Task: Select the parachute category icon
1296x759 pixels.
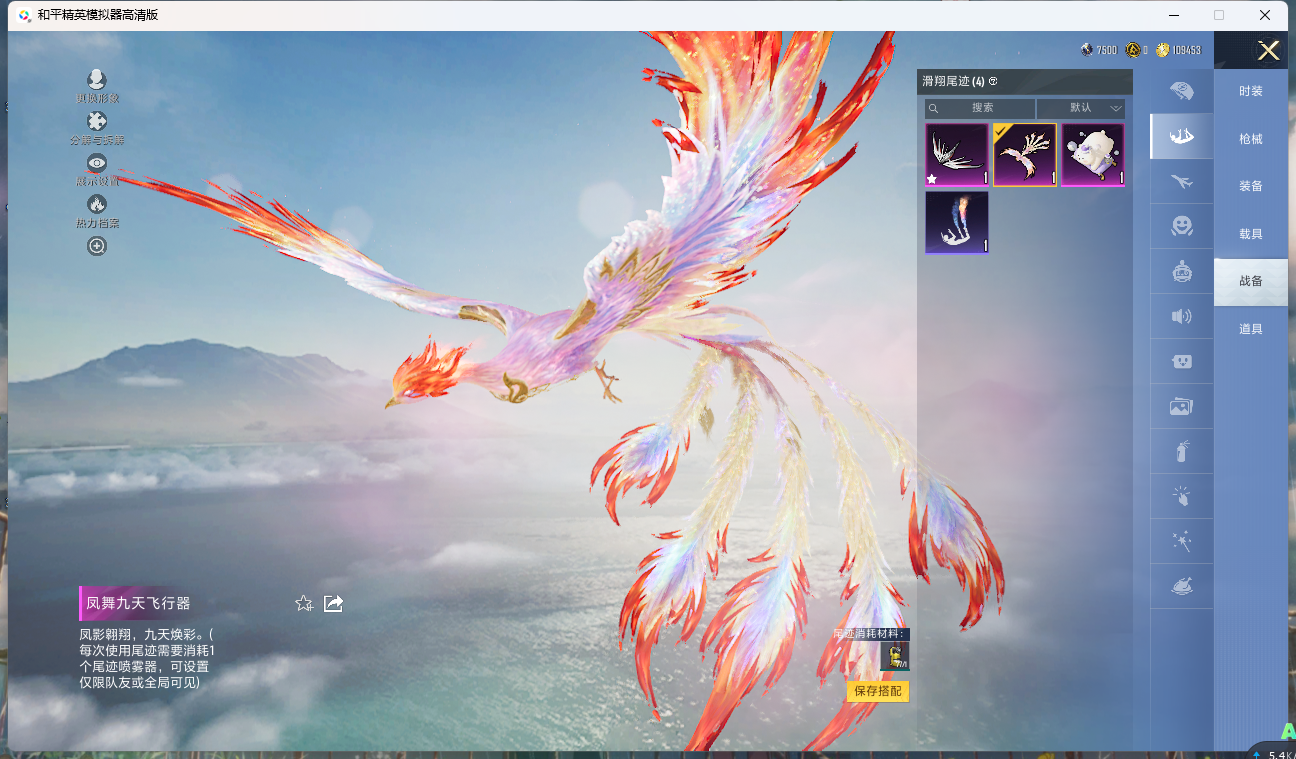Action: pos(1182,91)
